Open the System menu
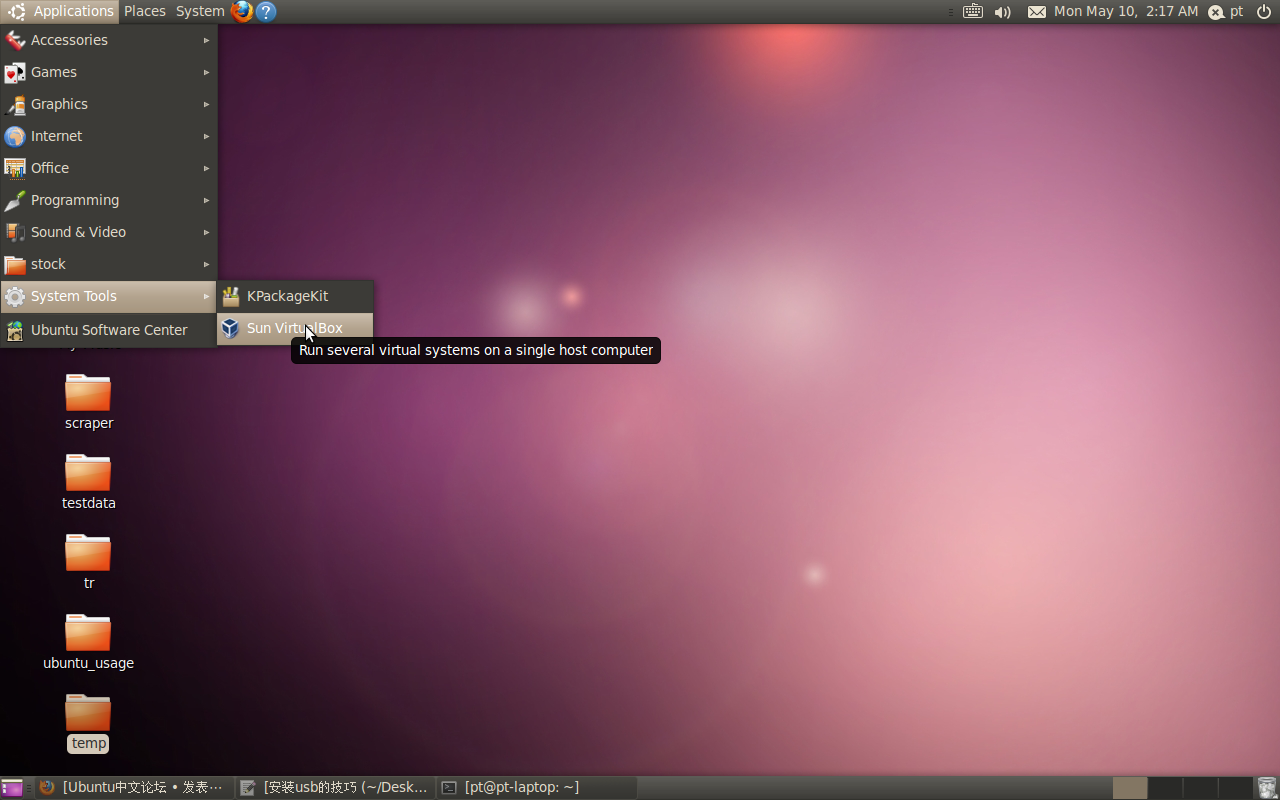Image resolution: width=1280 pixels, height=800 pixels. (x=200, y=11)
